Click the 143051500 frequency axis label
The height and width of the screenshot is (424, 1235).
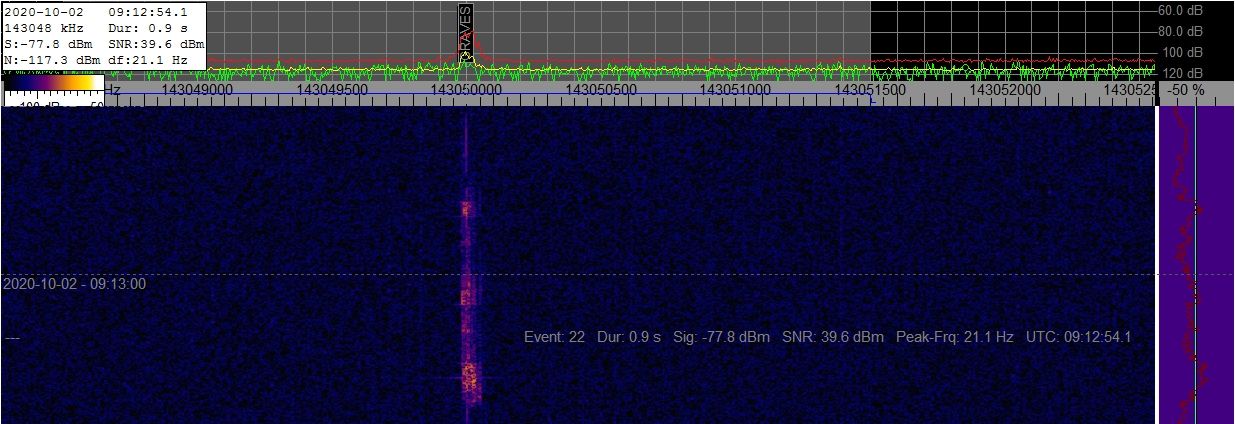click(x=871, y=90)
